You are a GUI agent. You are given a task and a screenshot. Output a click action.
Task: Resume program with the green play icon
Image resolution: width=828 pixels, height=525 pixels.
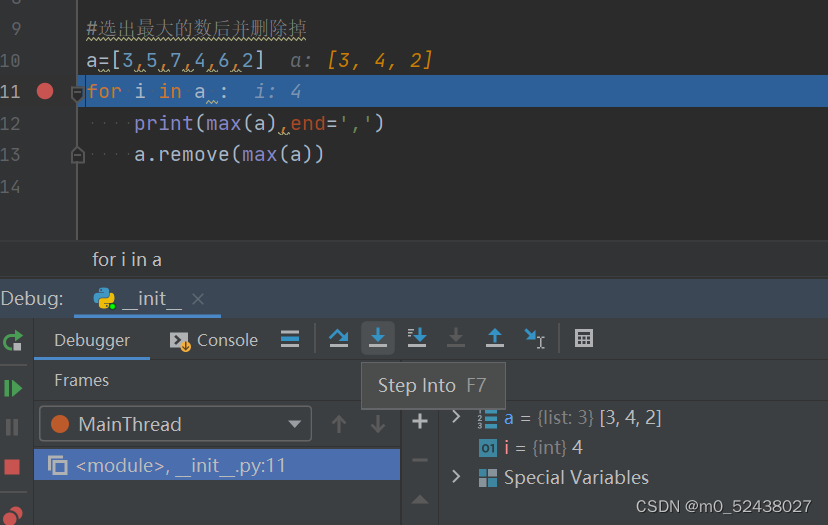coord(13,388)
